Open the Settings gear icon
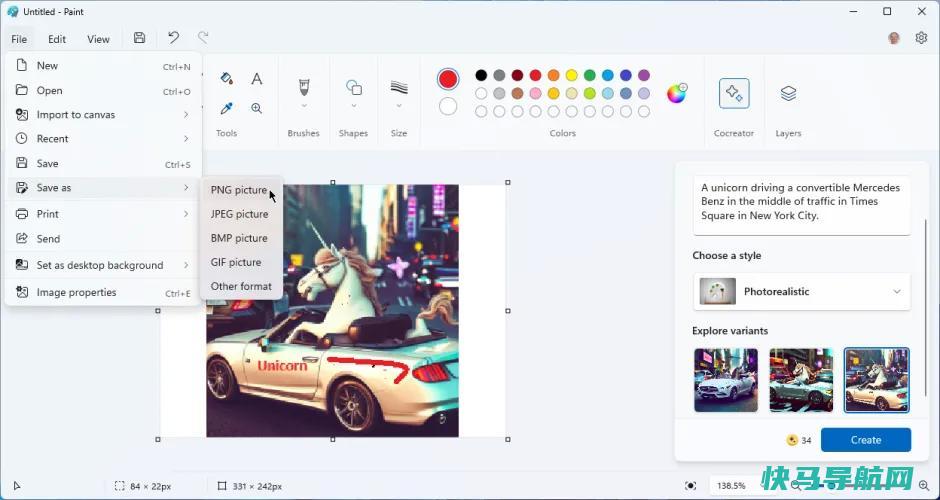The width and height of the screenshot is (940, 500). [x=921, y=38]
